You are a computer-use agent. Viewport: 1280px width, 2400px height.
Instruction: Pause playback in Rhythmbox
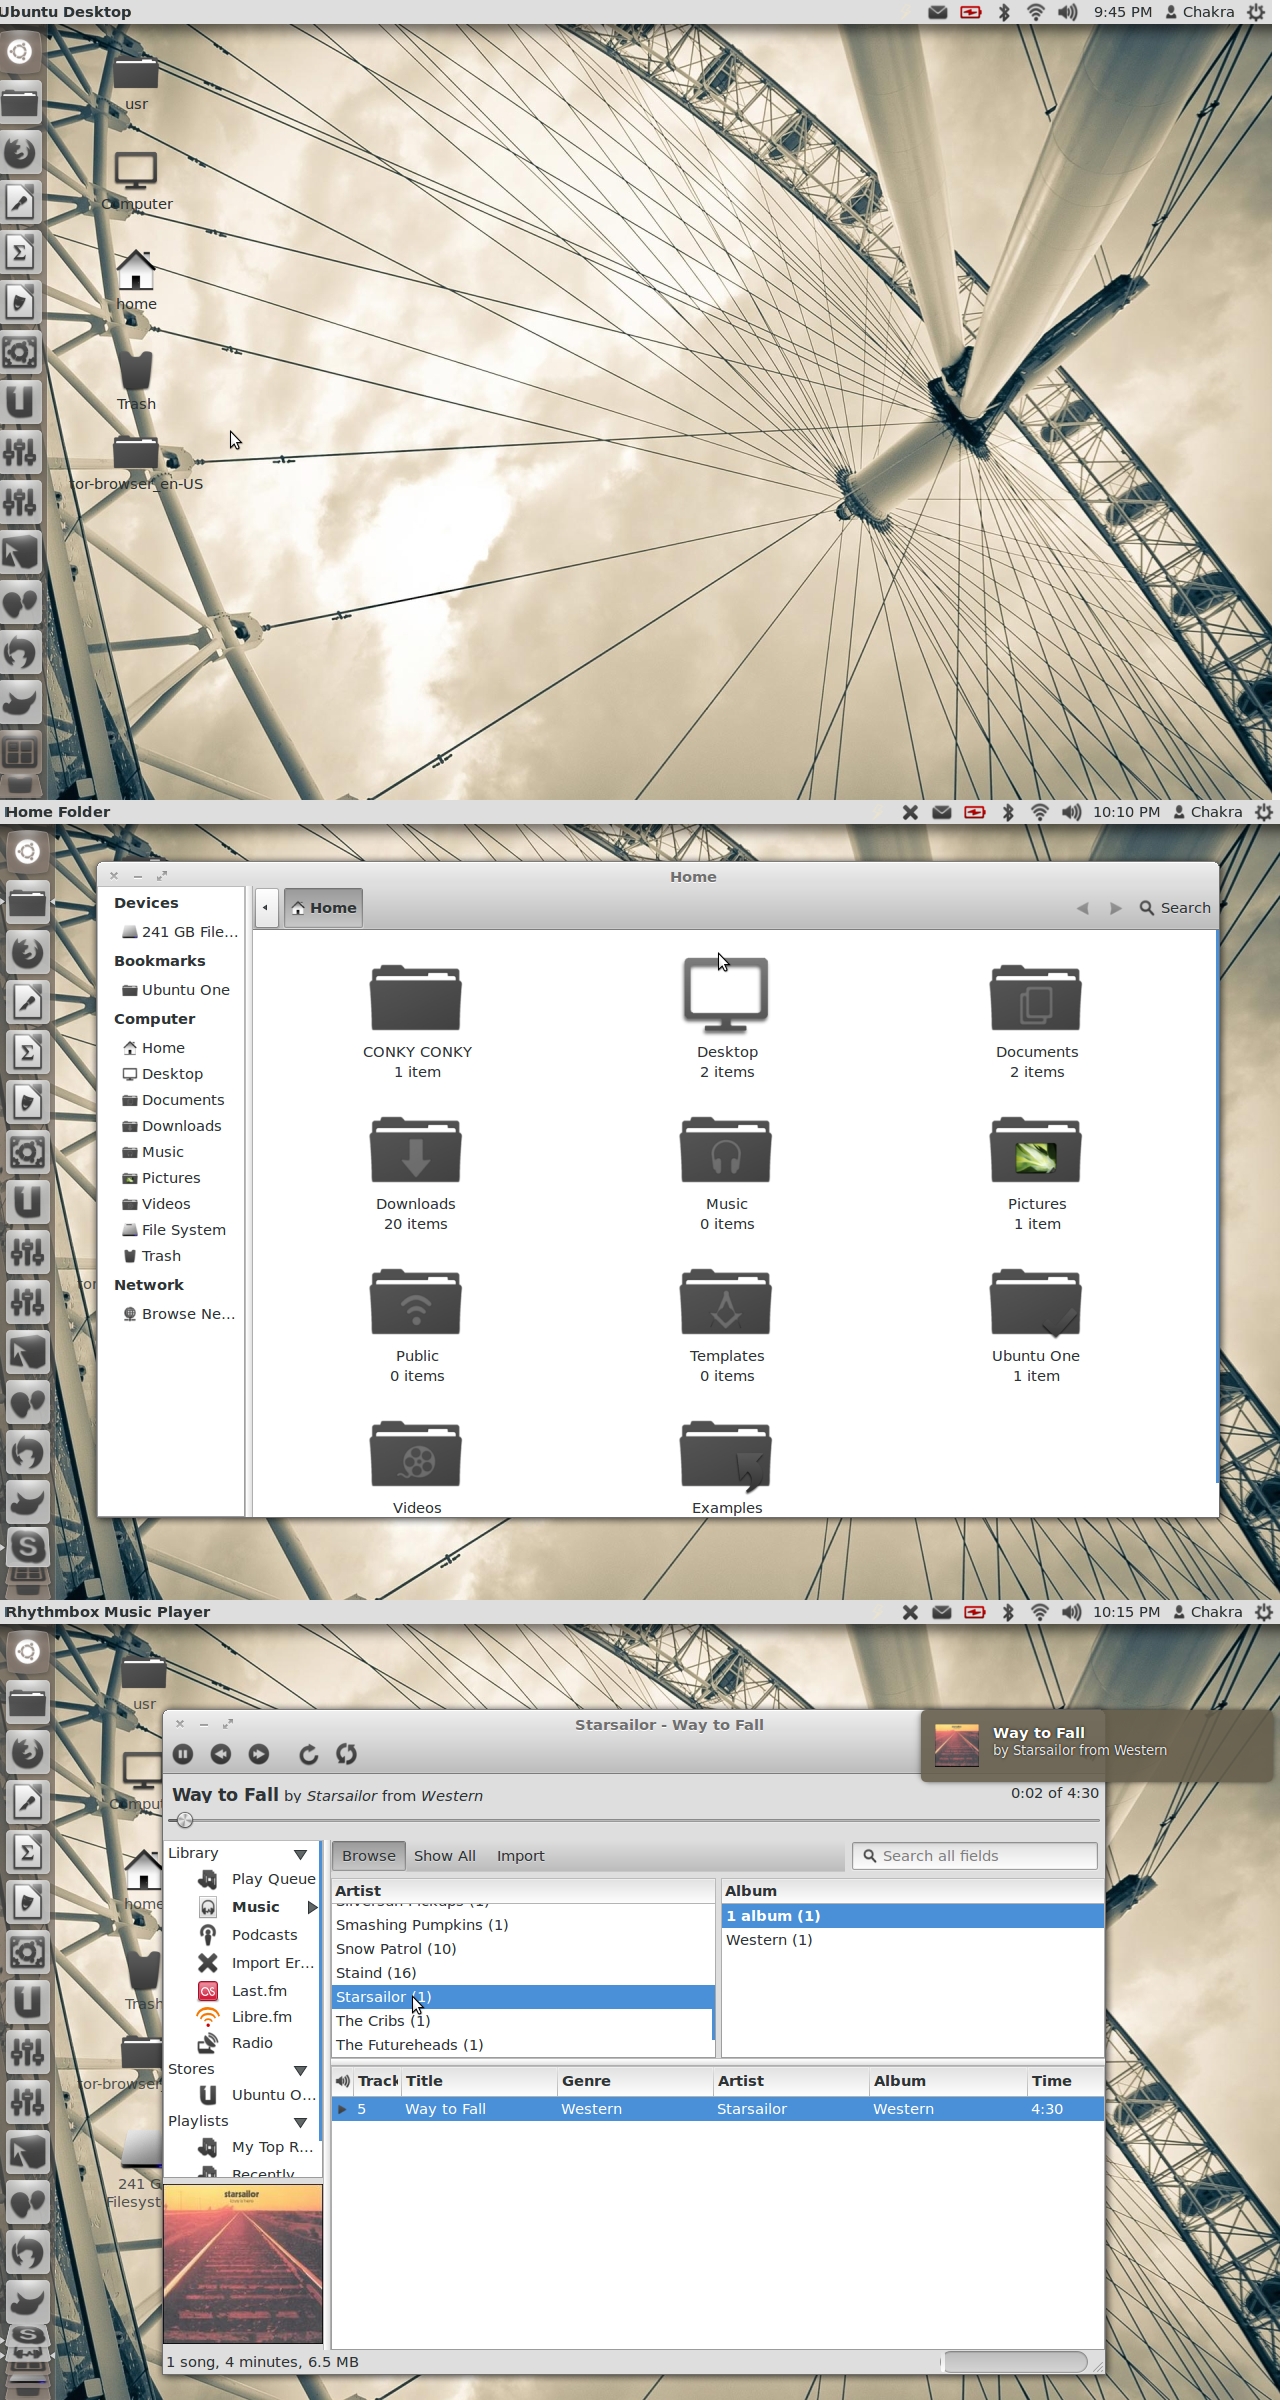(x=183, y=1754)
